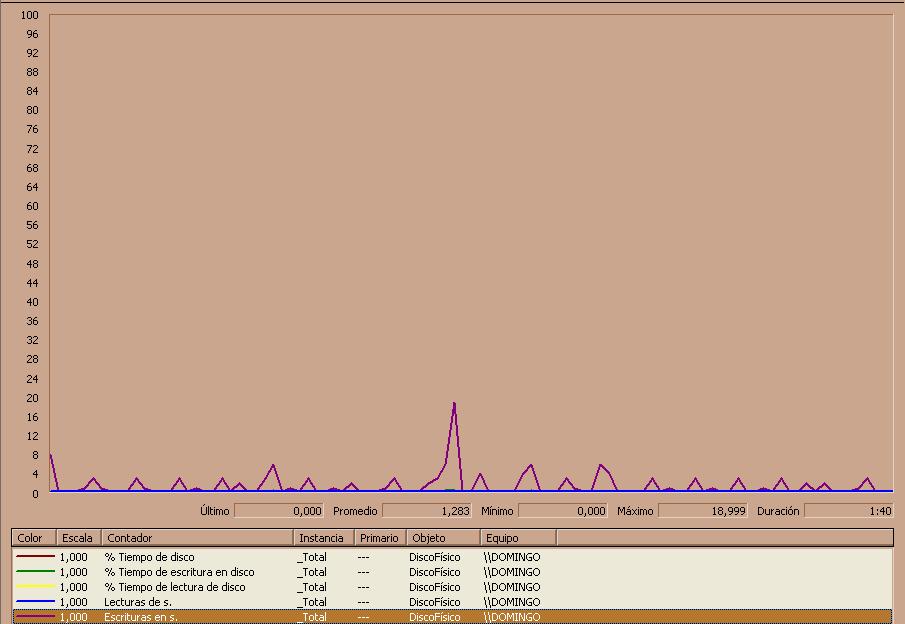The width and height of the screenshot is (905, 624).
Task: Select the % Tiempo de escritura en disco row
Action: click(452, 572)
